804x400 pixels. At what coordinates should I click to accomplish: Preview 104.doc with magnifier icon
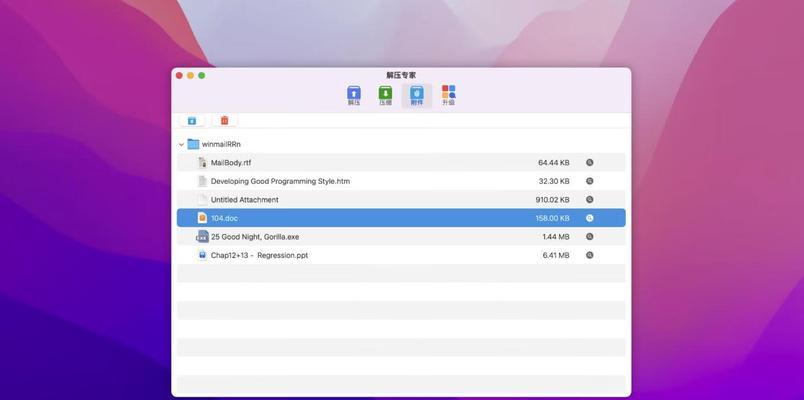[590, 218]
